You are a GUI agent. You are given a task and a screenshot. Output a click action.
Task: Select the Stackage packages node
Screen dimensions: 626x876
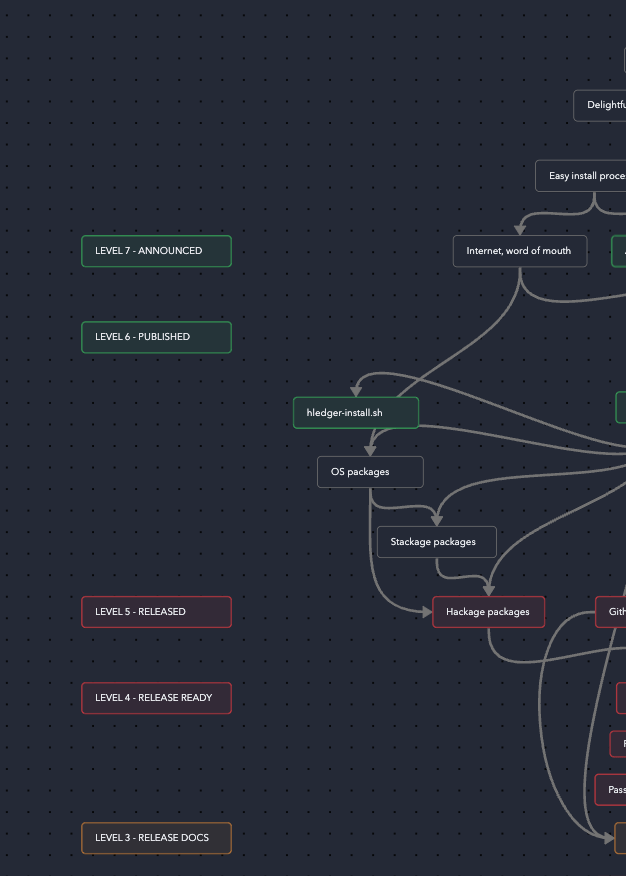[x=436, y=542]
